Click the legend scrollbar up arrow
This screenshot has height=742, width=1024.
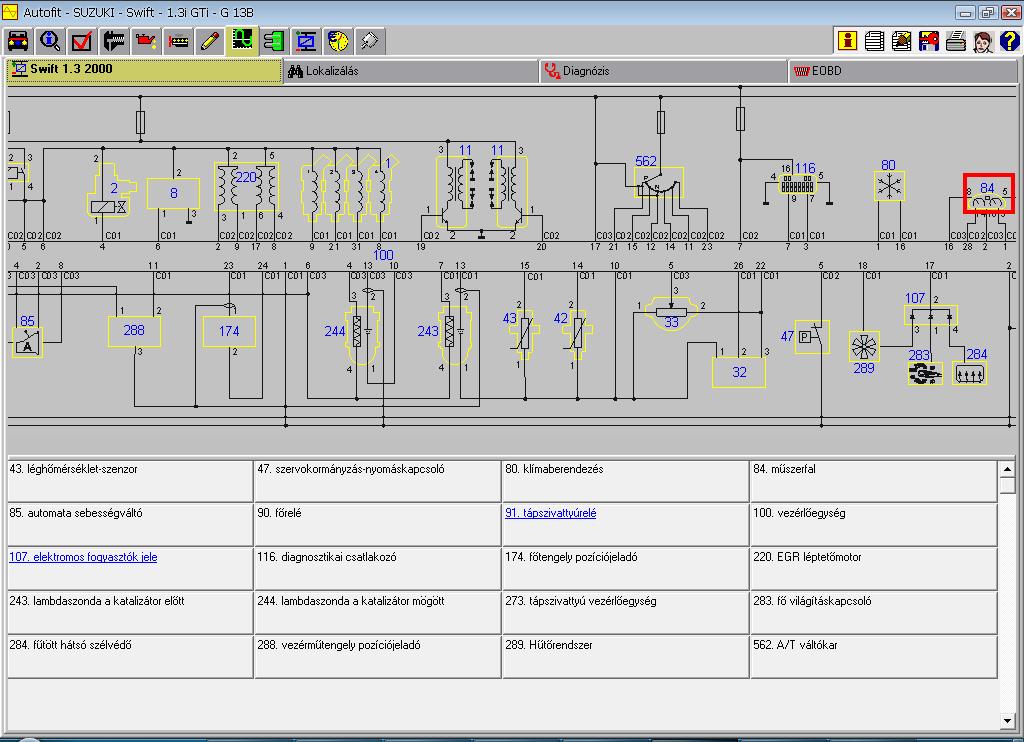(x=1007, y=469)
